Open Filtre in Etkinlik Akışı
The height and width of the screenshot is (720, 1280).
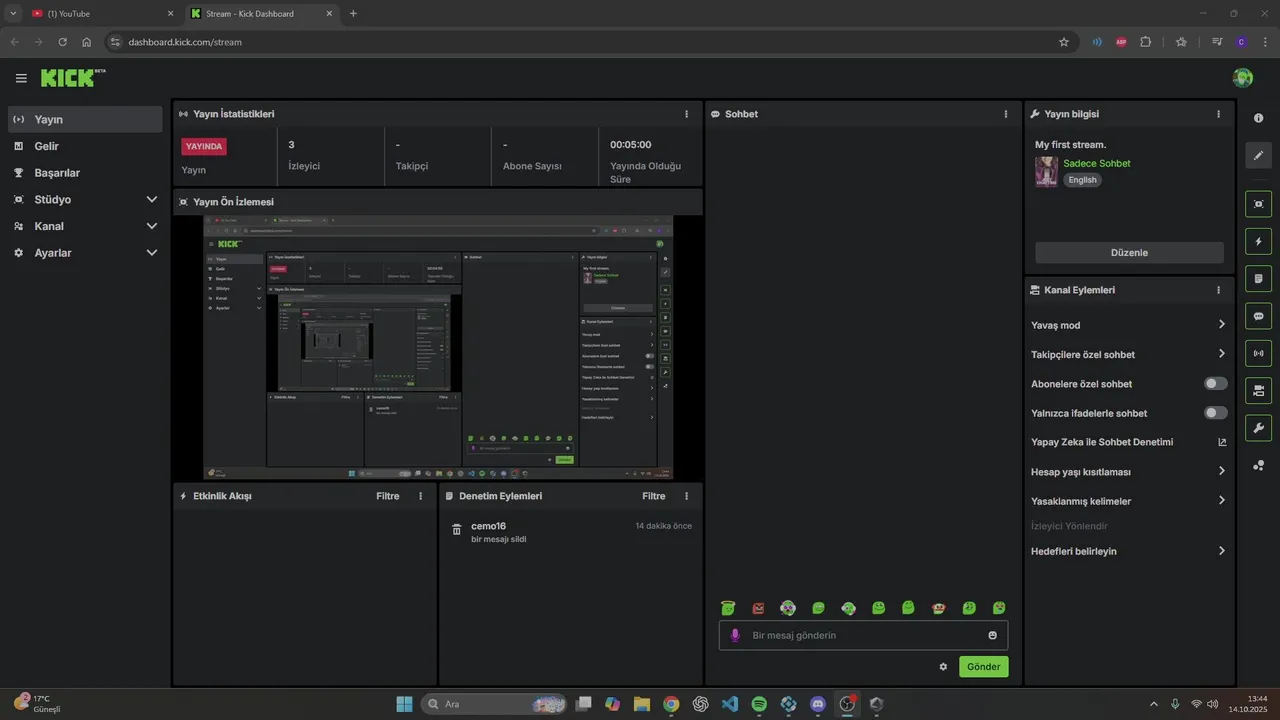(387, 496)
